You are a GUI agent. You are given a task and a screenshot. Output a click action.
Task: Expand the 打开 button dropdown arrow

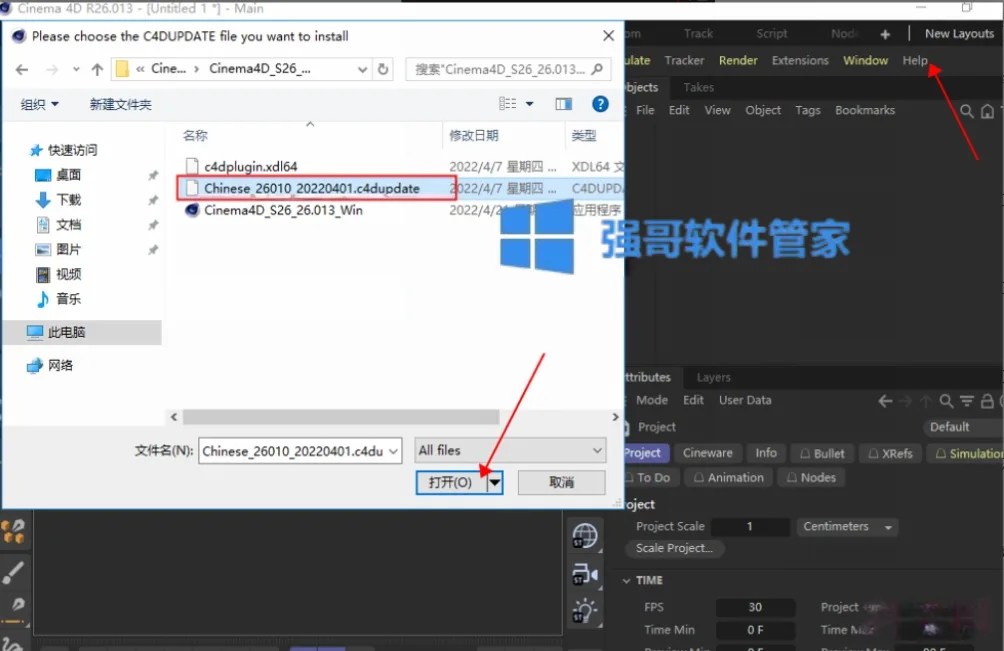click(x=495, y=482)
